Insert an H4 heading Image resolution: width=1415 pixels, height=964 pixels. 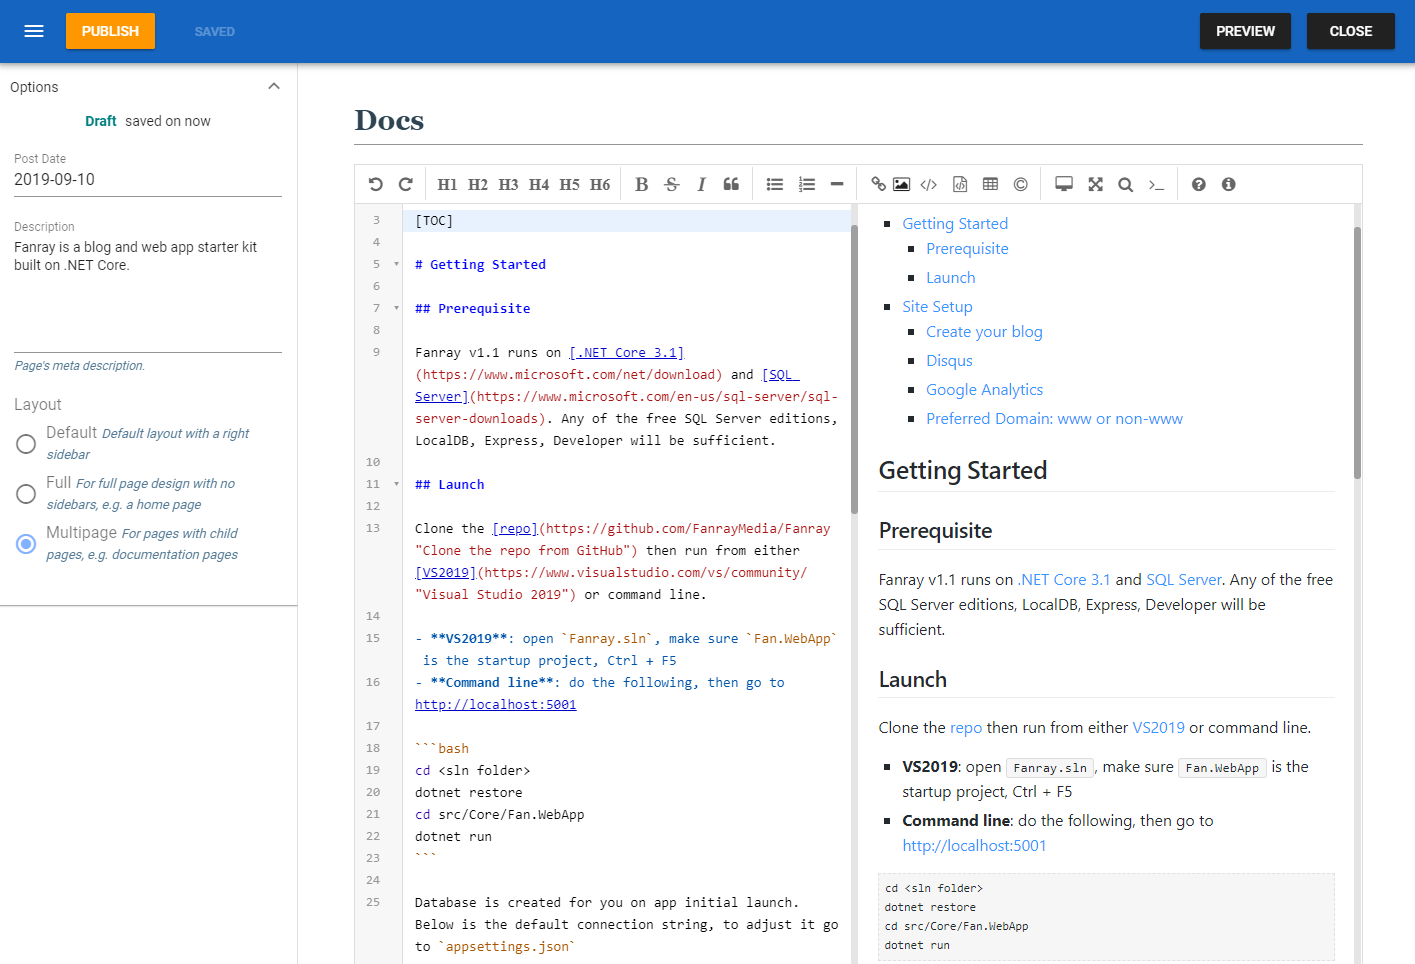pyautogui.click(x=539, y=184)
